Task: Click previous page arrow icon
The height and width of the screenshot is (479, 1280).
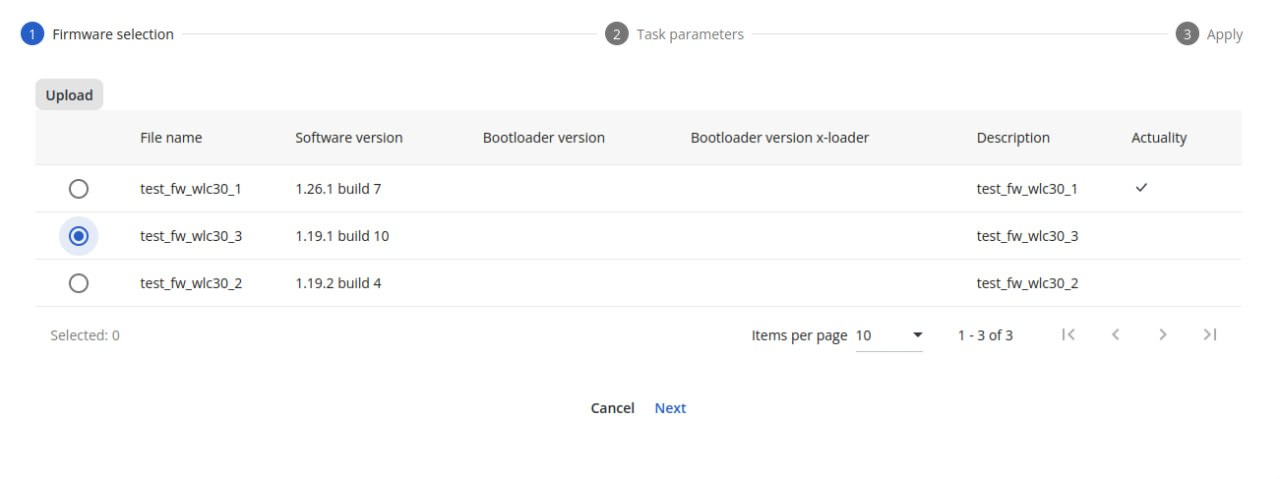Action: [x=1115, y=335]
